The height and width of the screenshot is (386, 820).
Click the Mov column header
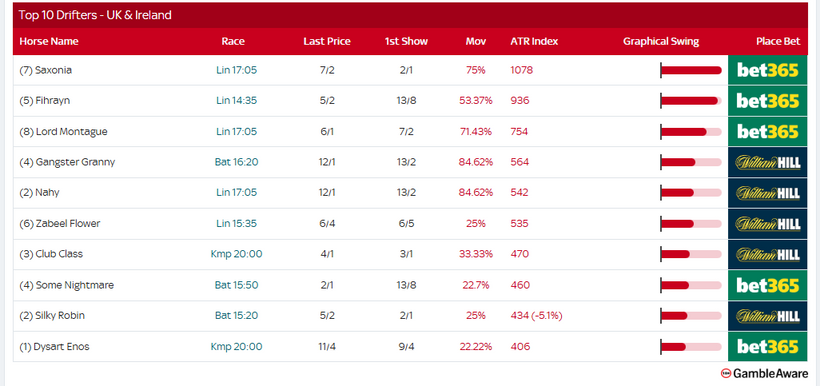(476, 41)
